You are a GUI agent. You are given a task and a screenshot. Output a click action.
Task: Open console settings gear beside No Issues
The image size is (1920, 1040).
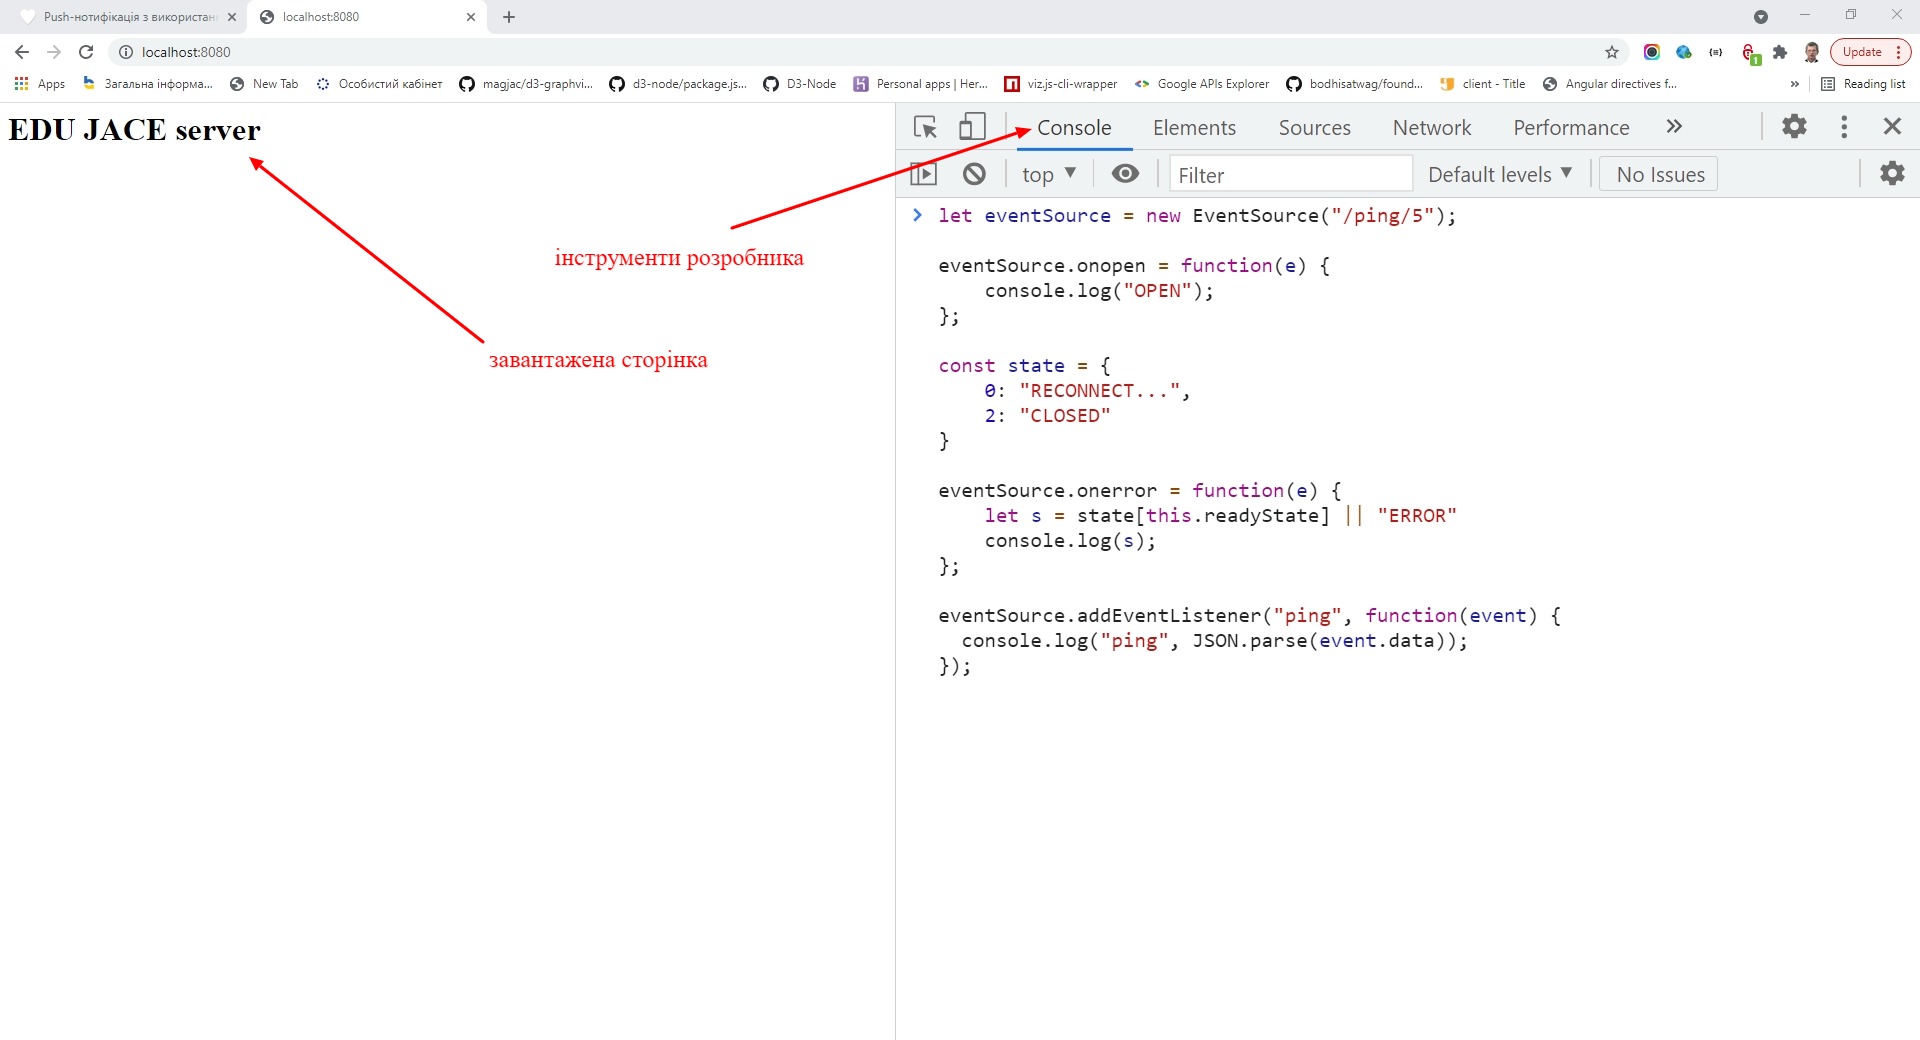(x=1892, y=173)
